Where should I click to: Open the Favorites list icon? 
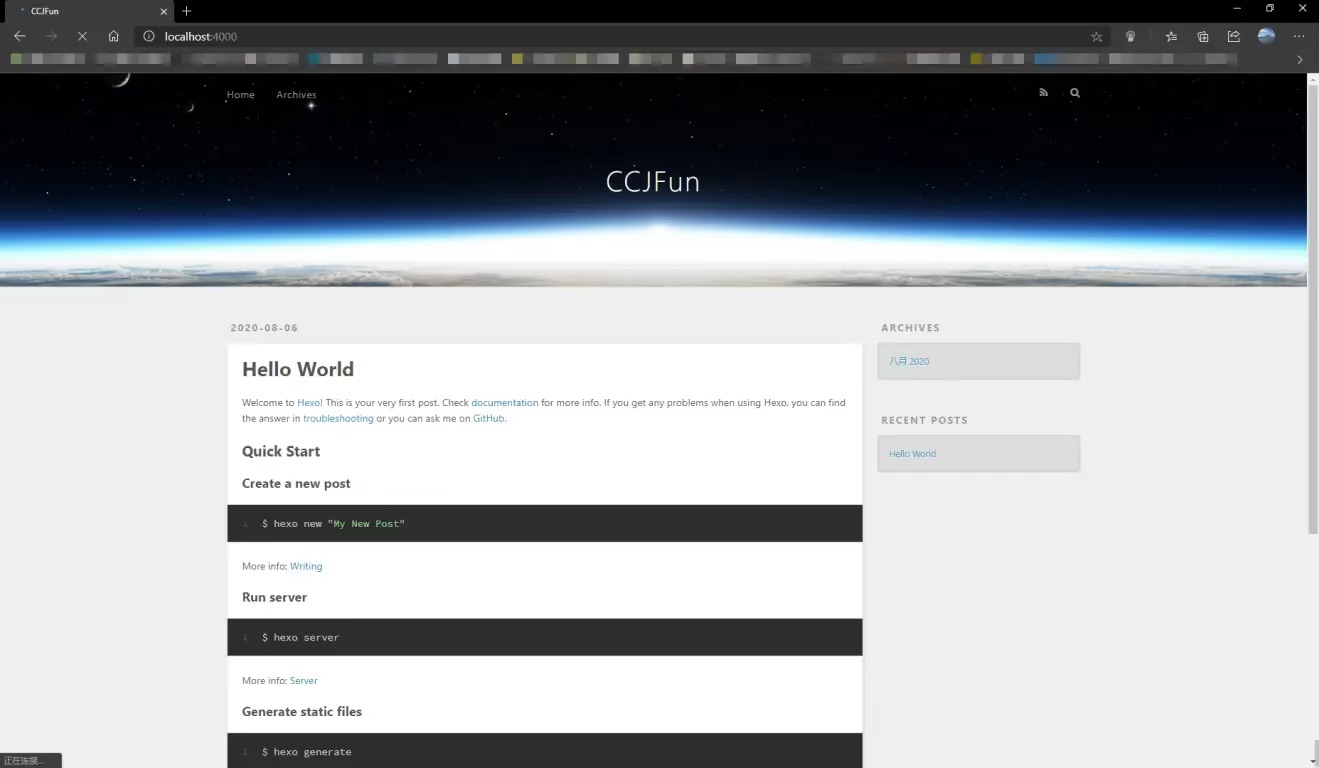(1171, 36)
